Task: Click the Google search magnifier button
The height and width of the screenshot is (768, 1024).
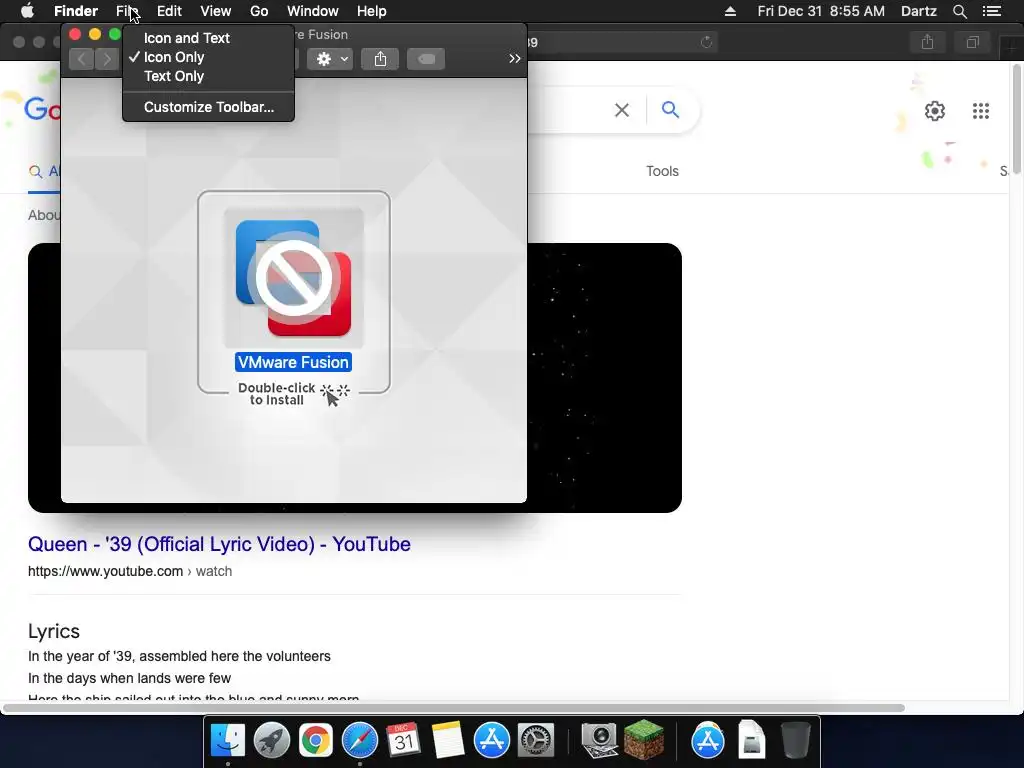Action: point(670,110)
